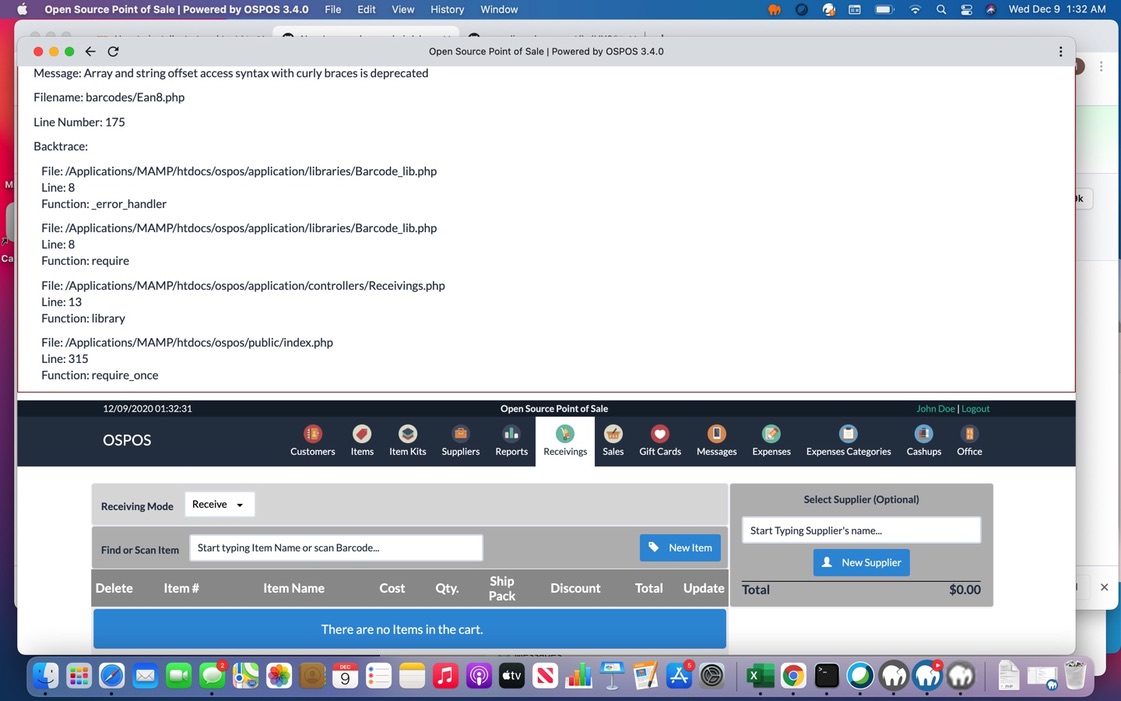The width and height of the screenshot is (1121, 701).
Task: Click the New Supplier button
Action: pyautogui.click(x=861, y=562)
